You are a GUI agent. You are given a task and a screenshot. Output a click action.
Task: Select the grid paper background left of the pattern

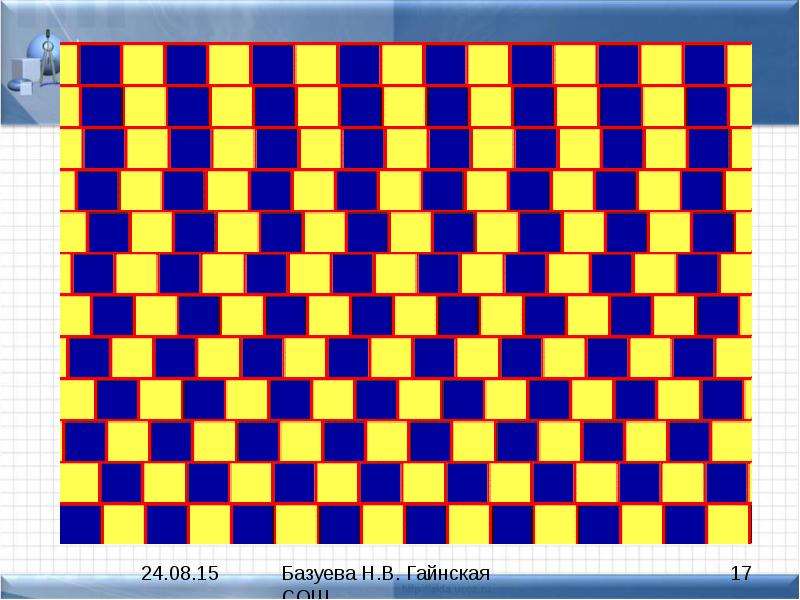click(30, 332)
